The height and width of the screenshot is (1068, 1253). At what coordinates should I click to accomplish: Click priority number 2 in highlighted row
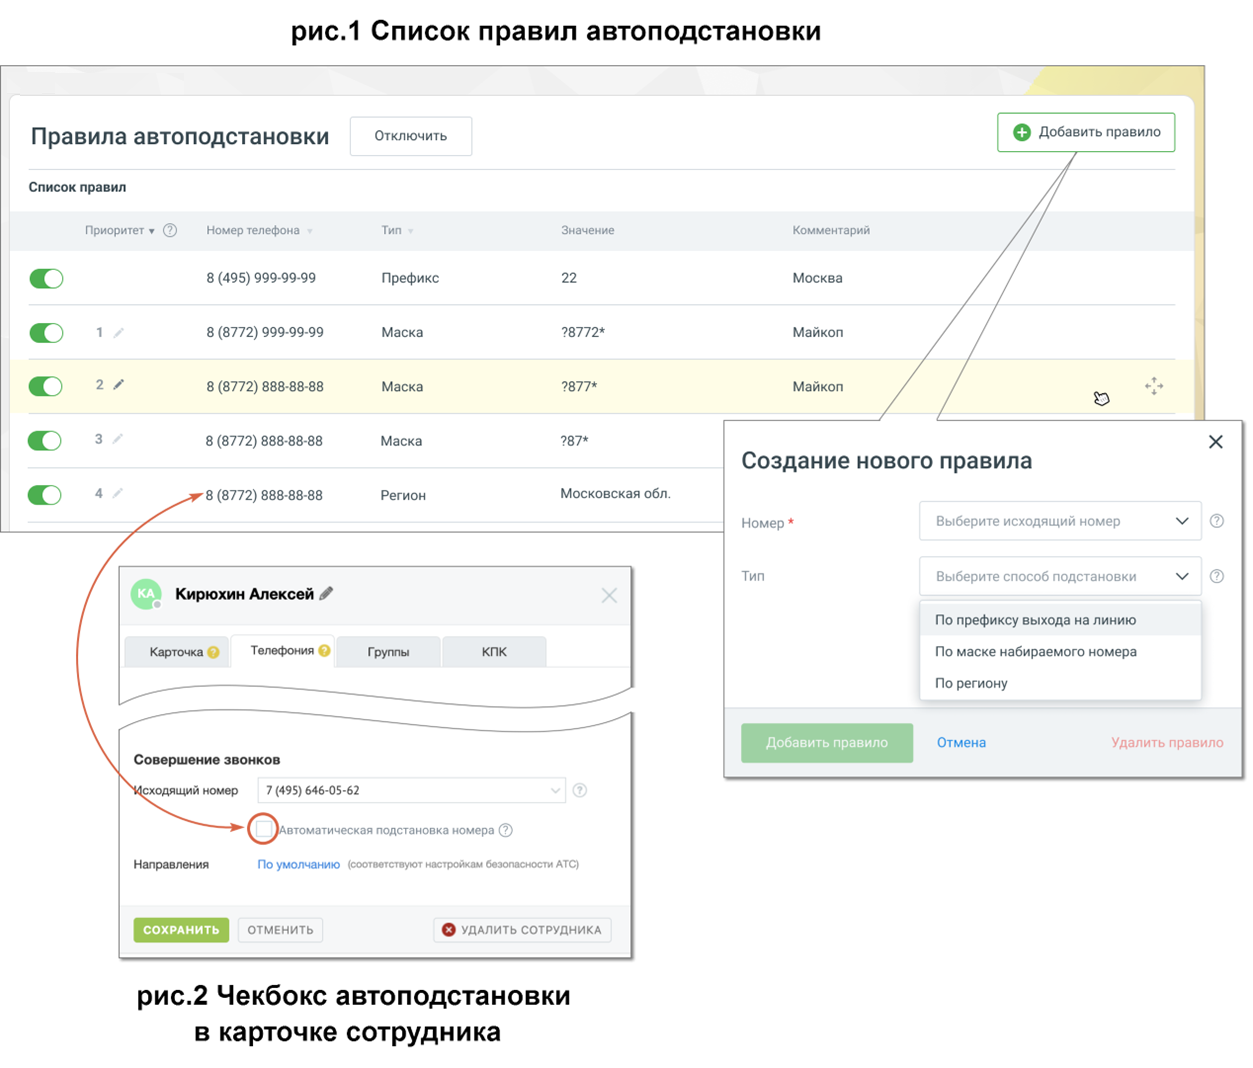(x=100, y=385)
